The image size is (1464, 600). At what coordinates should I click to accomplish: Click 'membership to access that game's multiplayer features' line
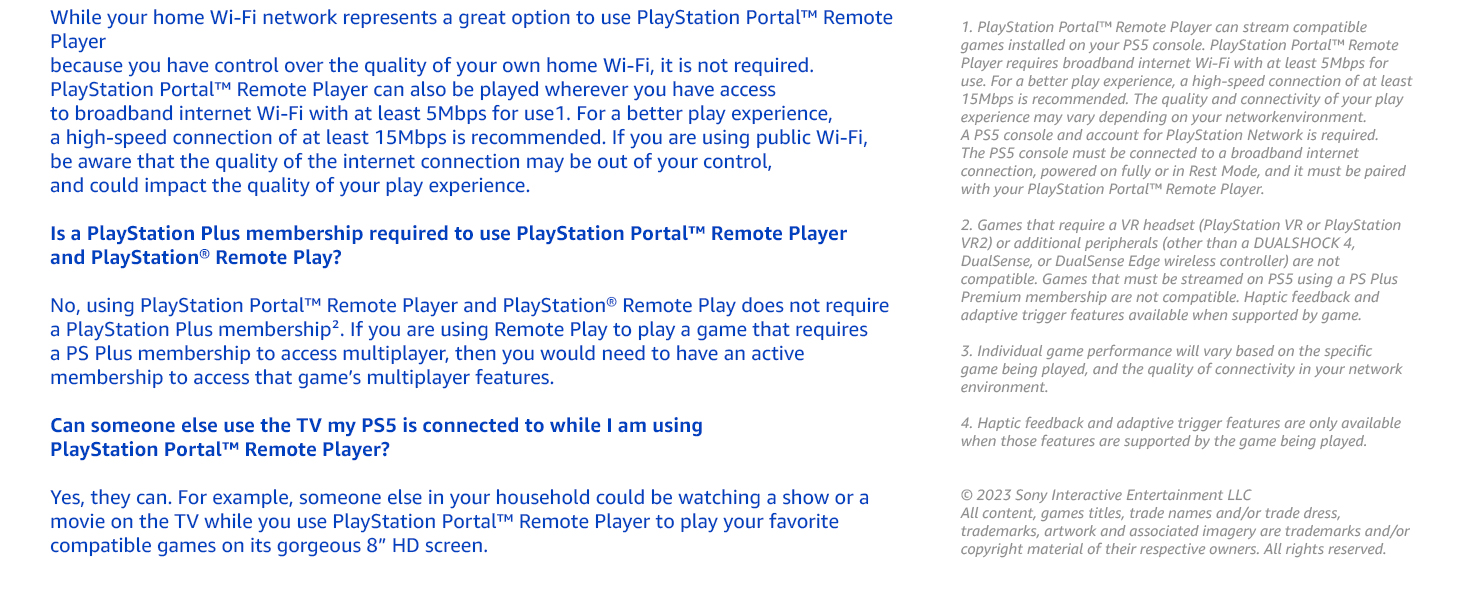click(x=302, y=378)
